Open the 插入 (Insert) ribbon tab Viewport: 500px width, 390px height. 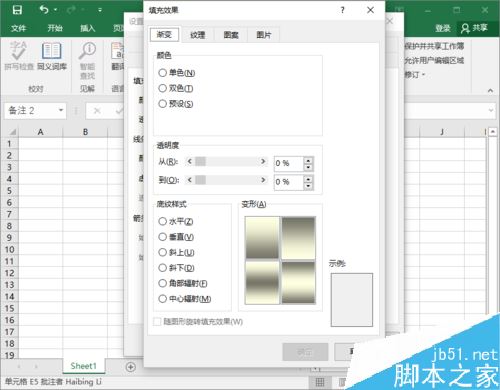[87, 28]
